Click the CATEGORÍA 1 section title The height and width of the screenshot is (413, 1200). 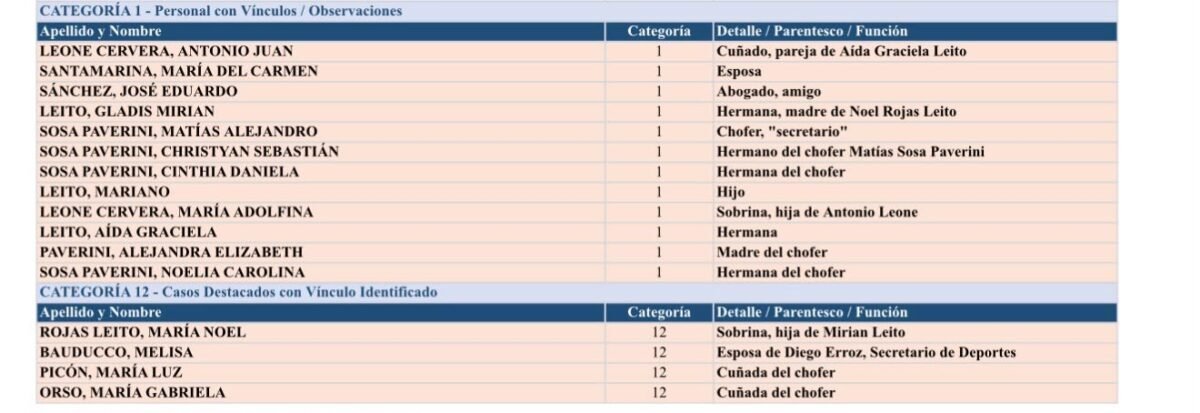pyautogui.click(x=221, y=12)
